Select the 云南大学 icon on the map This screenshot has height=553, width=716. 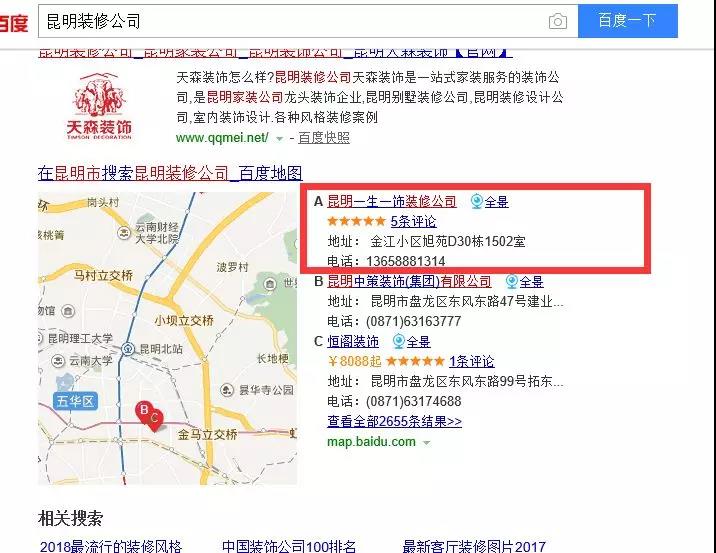coord(58,361)
